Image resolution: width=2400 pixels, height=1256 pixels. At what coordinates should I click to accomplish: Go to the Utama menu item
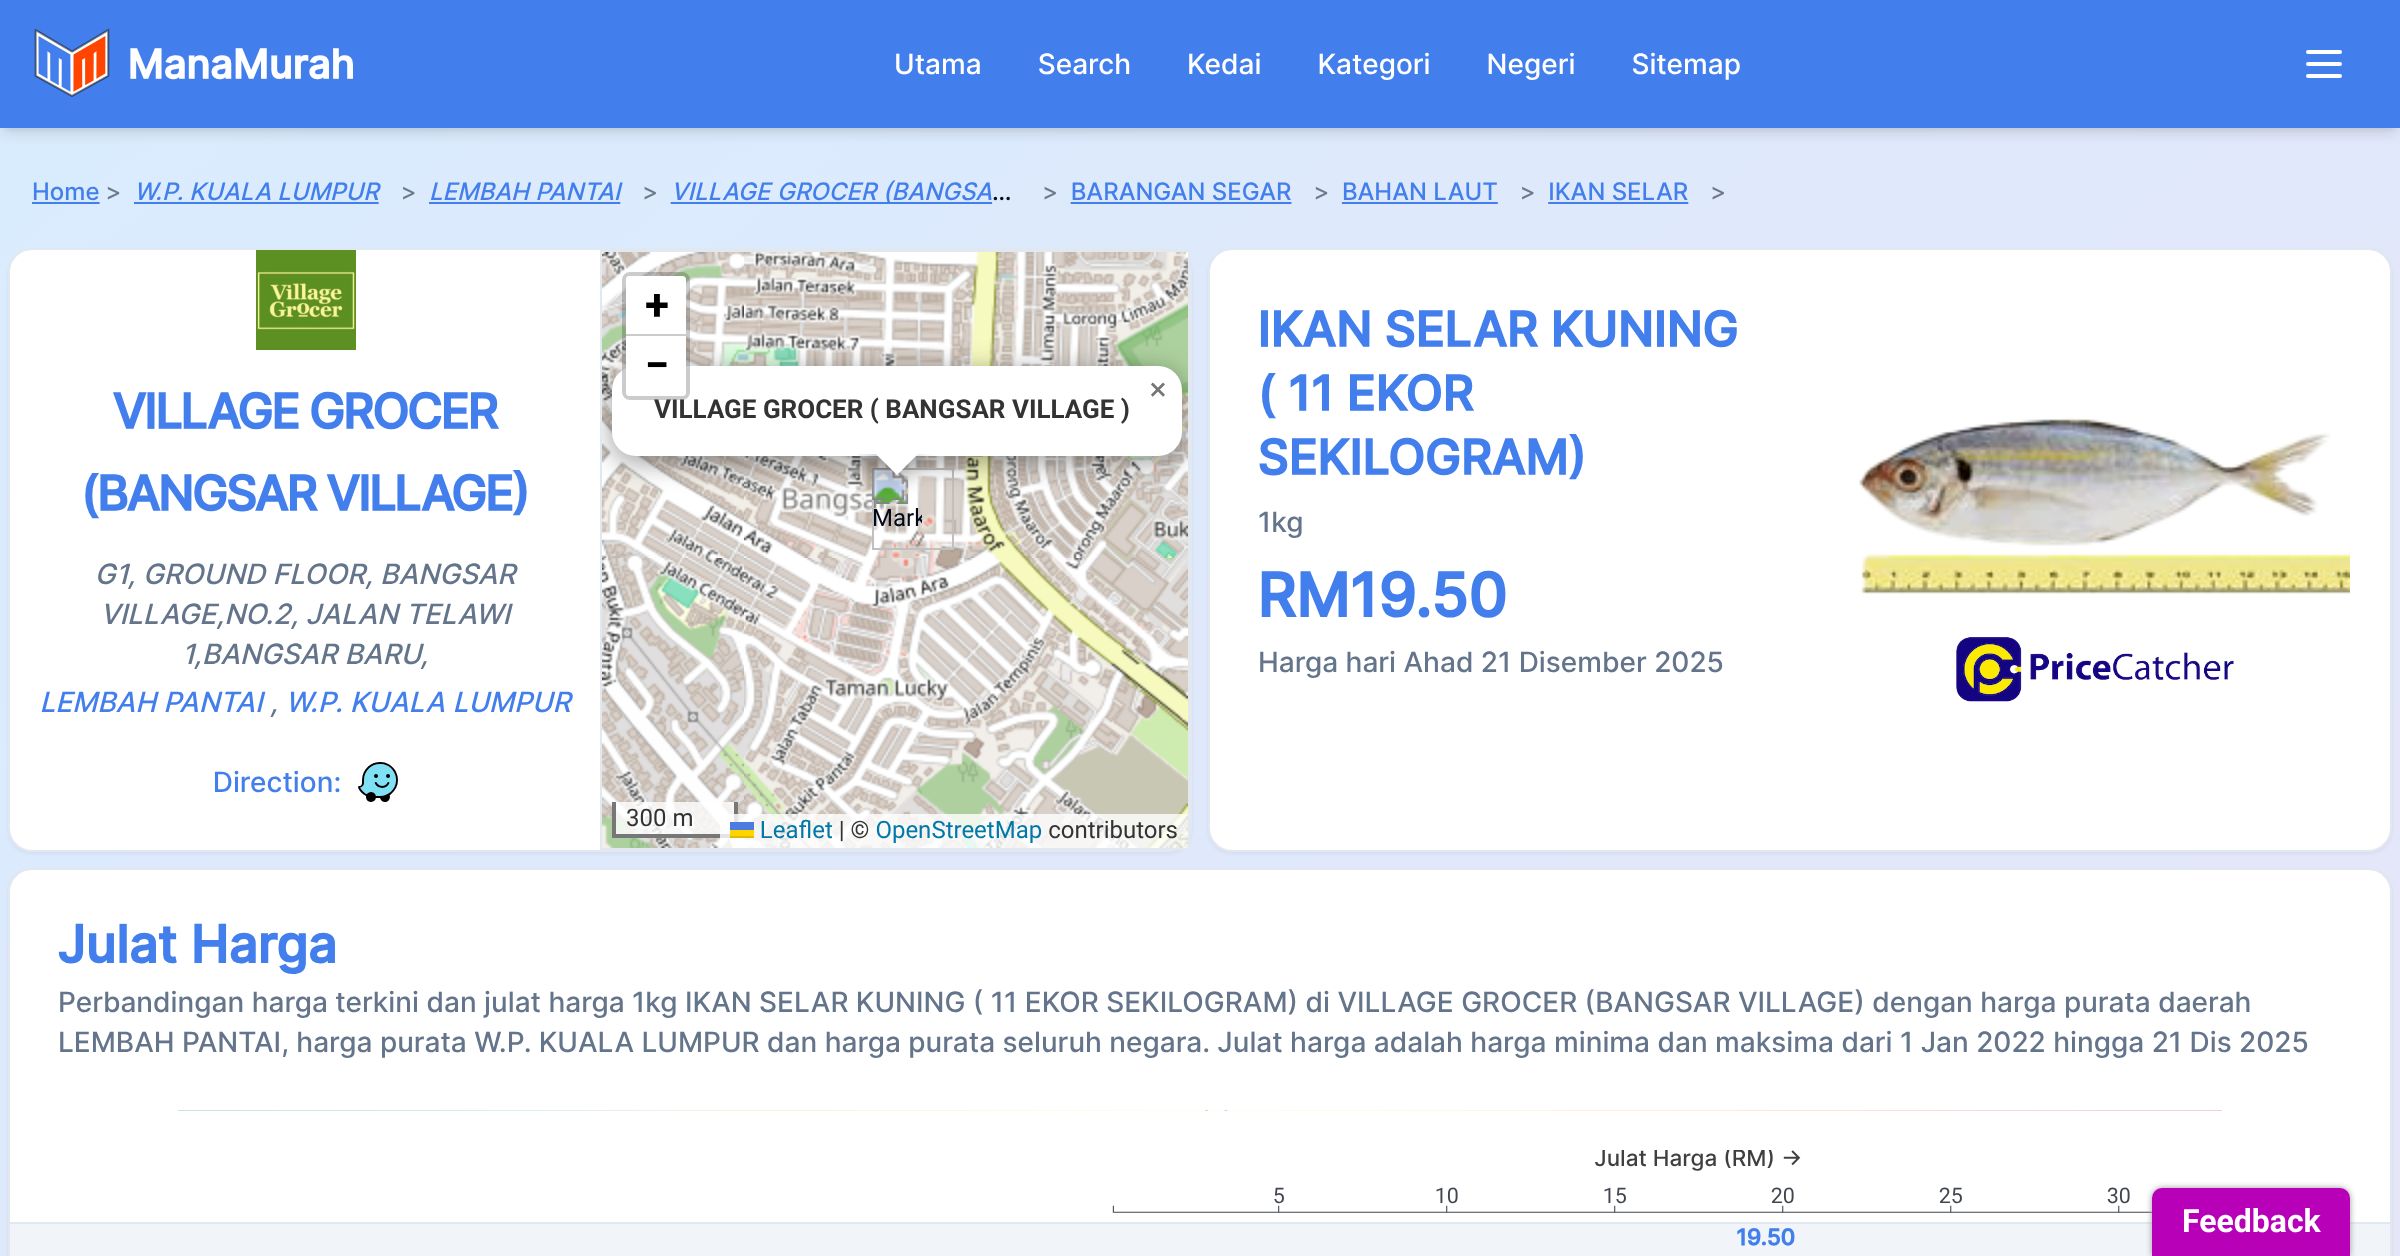(937, 64)
